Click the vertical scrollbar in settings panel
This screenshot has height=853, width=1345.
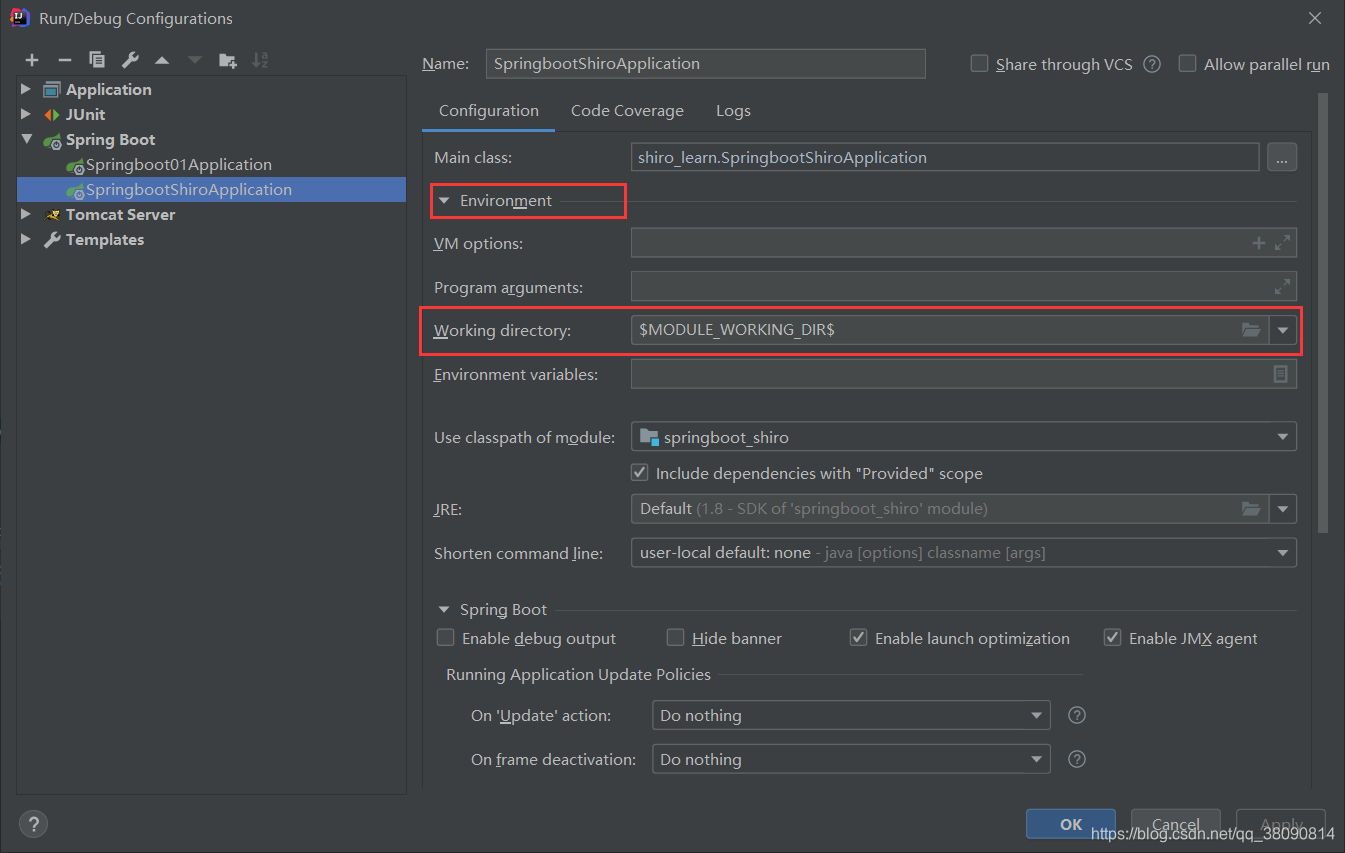tap(1323, 312)
